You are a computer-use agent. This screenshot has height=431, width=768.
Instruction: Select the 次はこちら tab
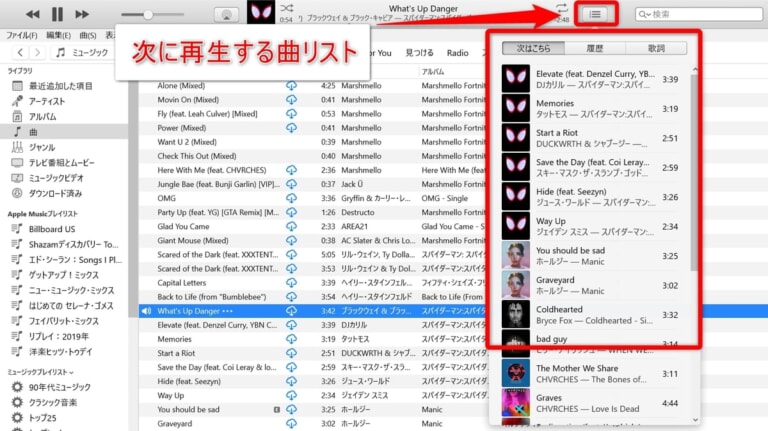point(533,48)
